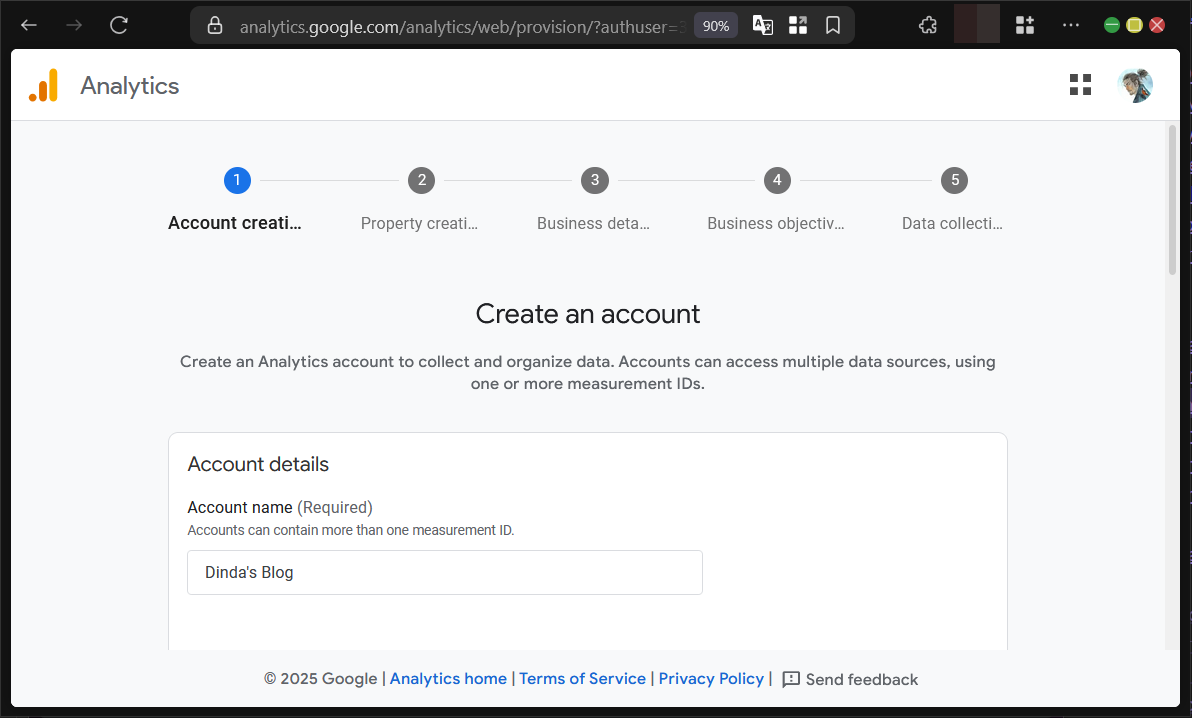This screenshot has width=1192, height=718.
Task: Click the 90% zoom indicator
Action: point(715,25)
